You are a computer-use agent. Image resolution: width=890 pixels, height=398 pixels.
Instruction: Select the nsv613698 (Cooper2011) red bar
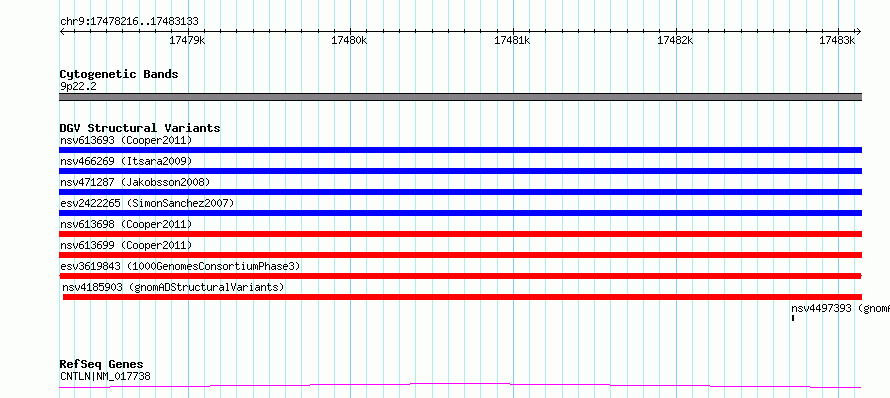[x=460, y=234]
